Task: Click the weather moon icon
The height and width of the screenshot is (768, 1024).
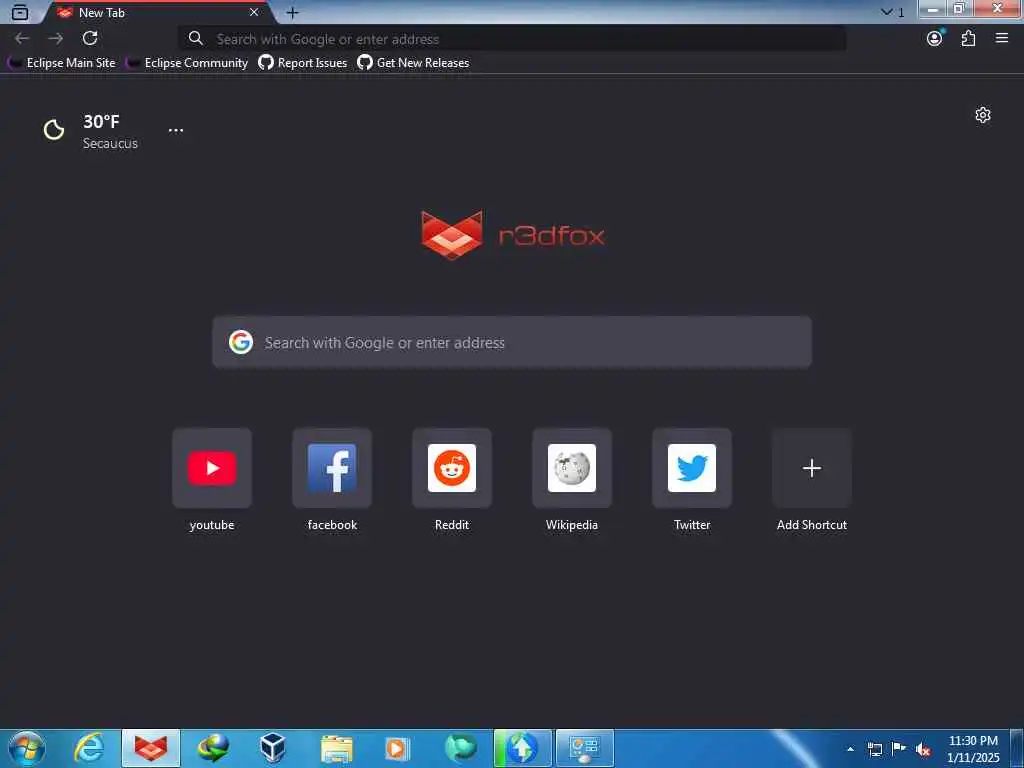Action: coord(54,130)
